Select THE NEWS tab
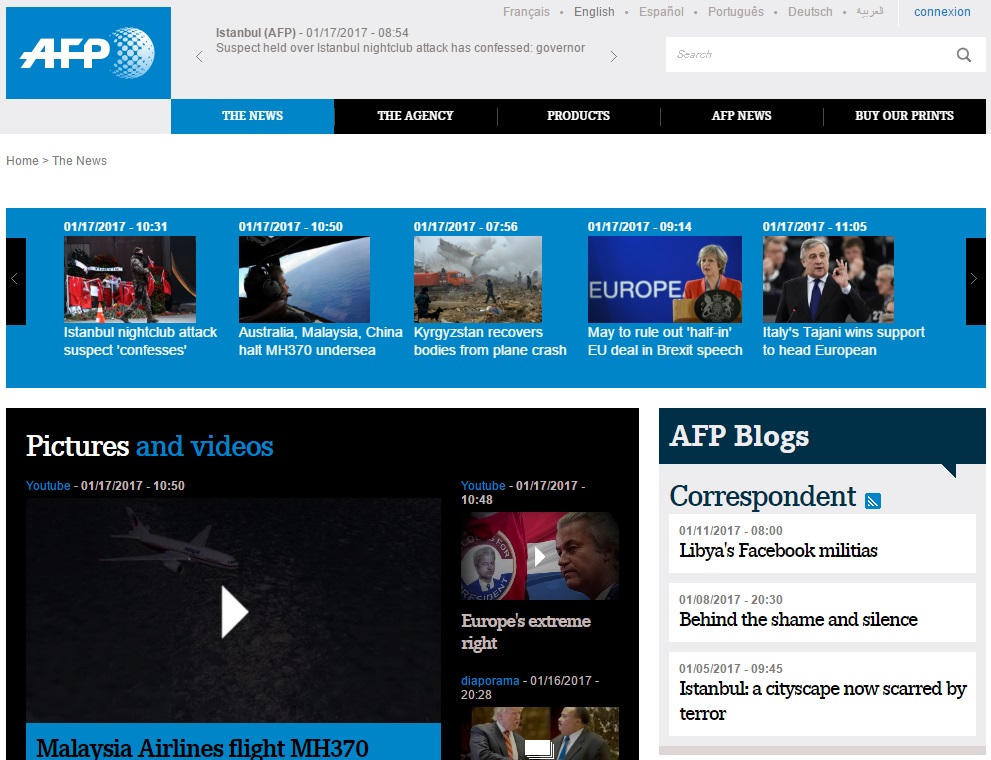Screen dimensions: 991x760 click(x=252, y=116)
